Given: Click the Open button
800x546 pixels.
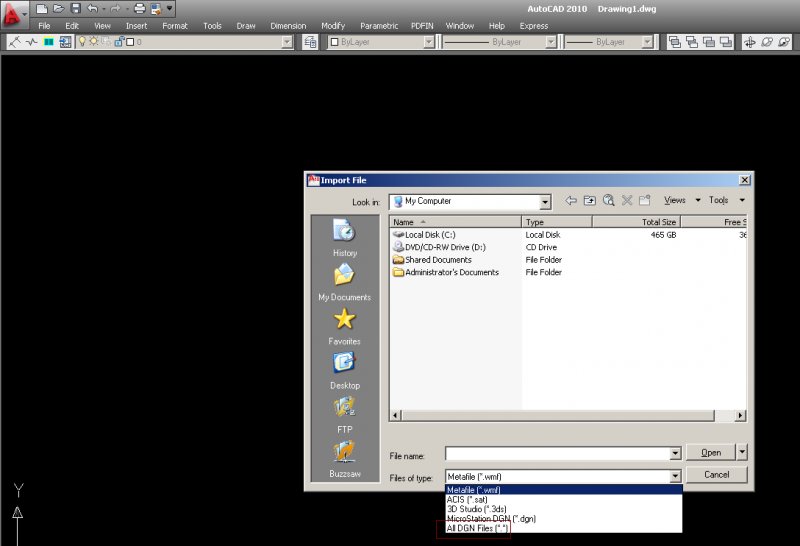Looking at the screenshot, I should pos(711,453).
